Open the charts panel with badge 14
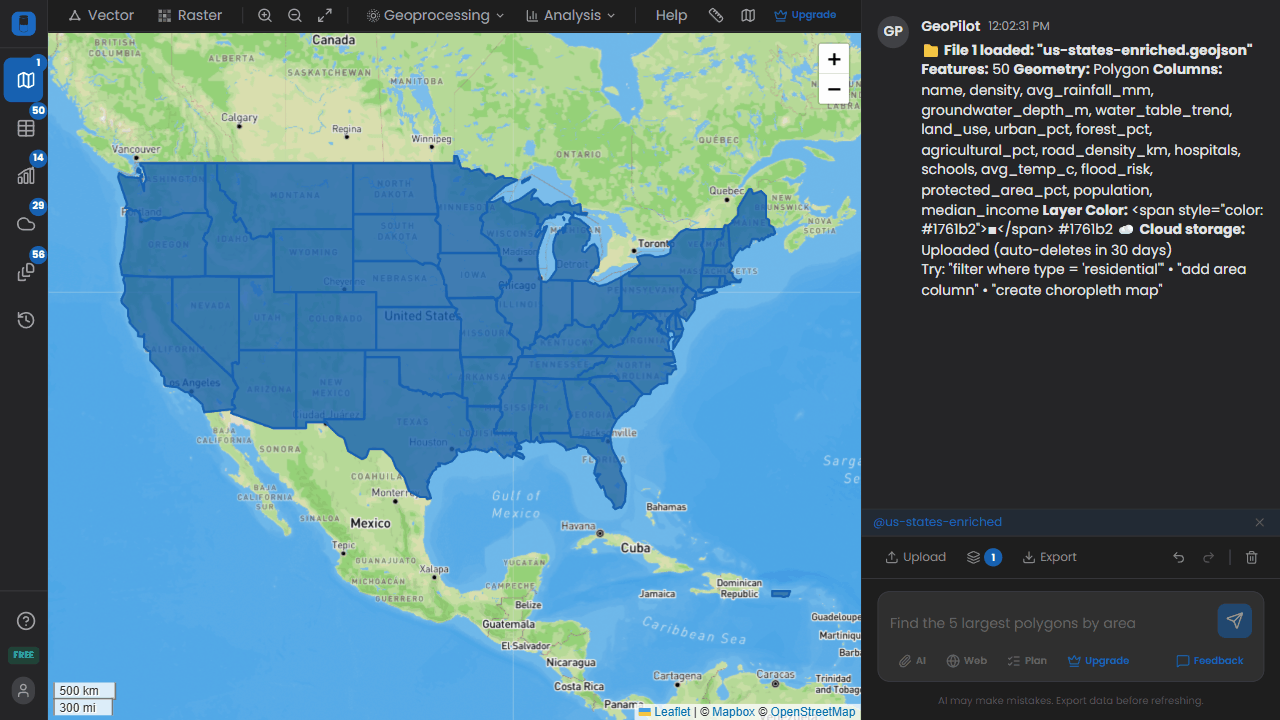This screenshot has width=1280, height=720. (x=24, y=176)
